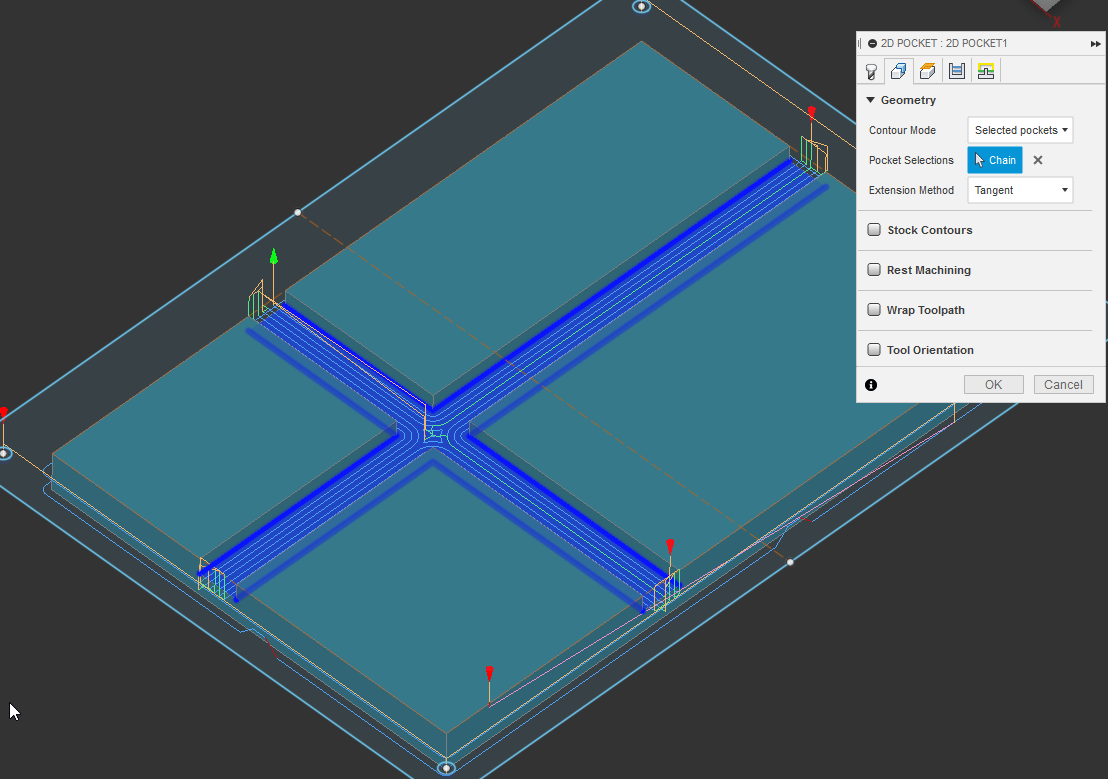
Task: Switch to the Passes tab
Action: click(956, 70)
